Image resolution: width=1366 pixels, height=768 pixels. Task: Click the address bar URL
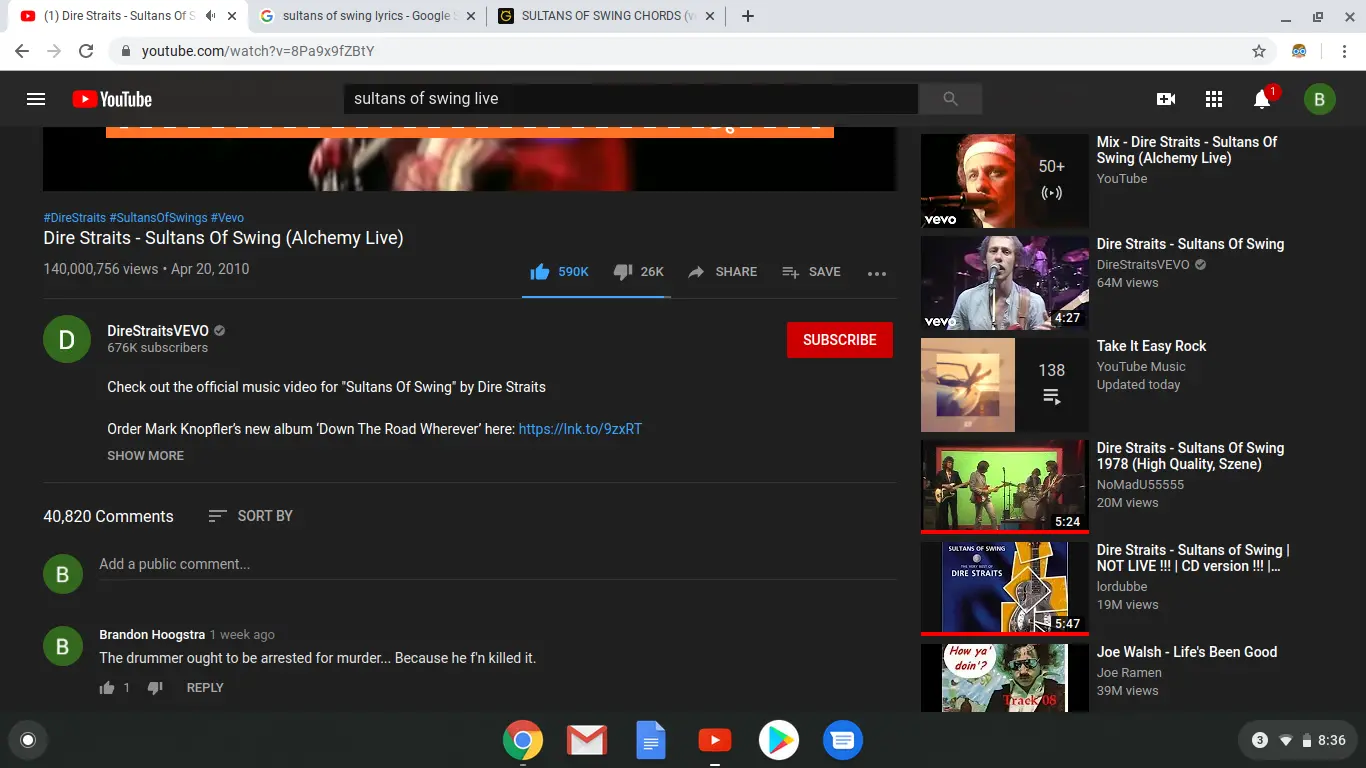pos(258,51)
